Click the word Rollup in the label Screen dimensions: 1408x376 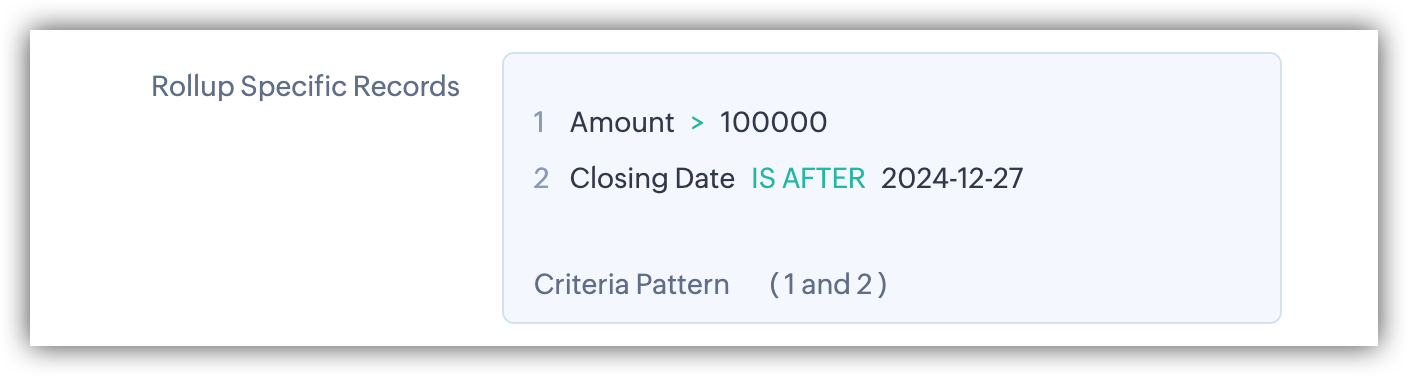(x=194, y=87)
